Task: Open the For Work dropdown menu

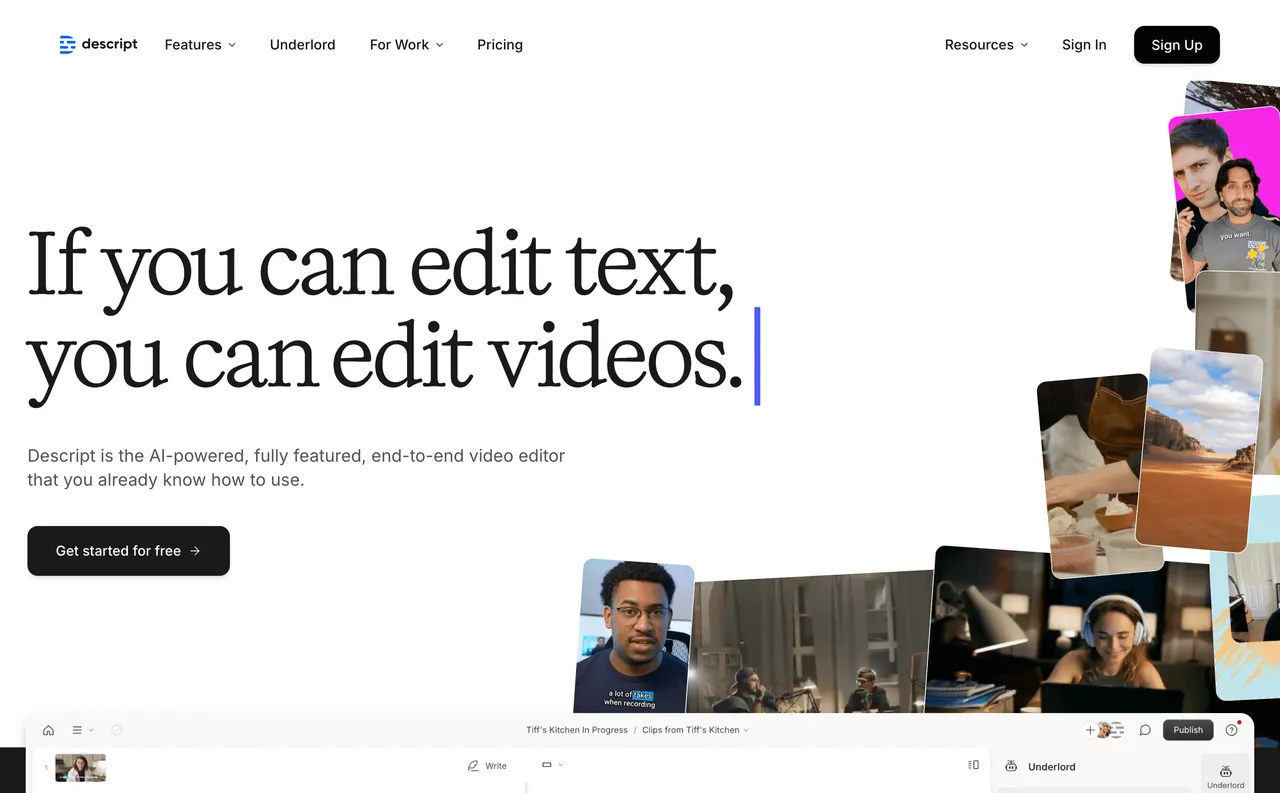Action: click(406, 45)
